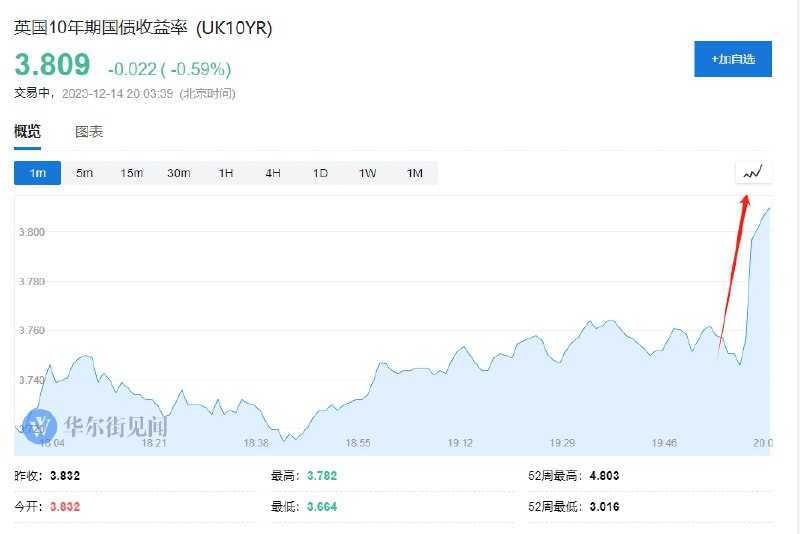
Task: Click the 52周最高 value 4.803
Action: pos(604,476)
